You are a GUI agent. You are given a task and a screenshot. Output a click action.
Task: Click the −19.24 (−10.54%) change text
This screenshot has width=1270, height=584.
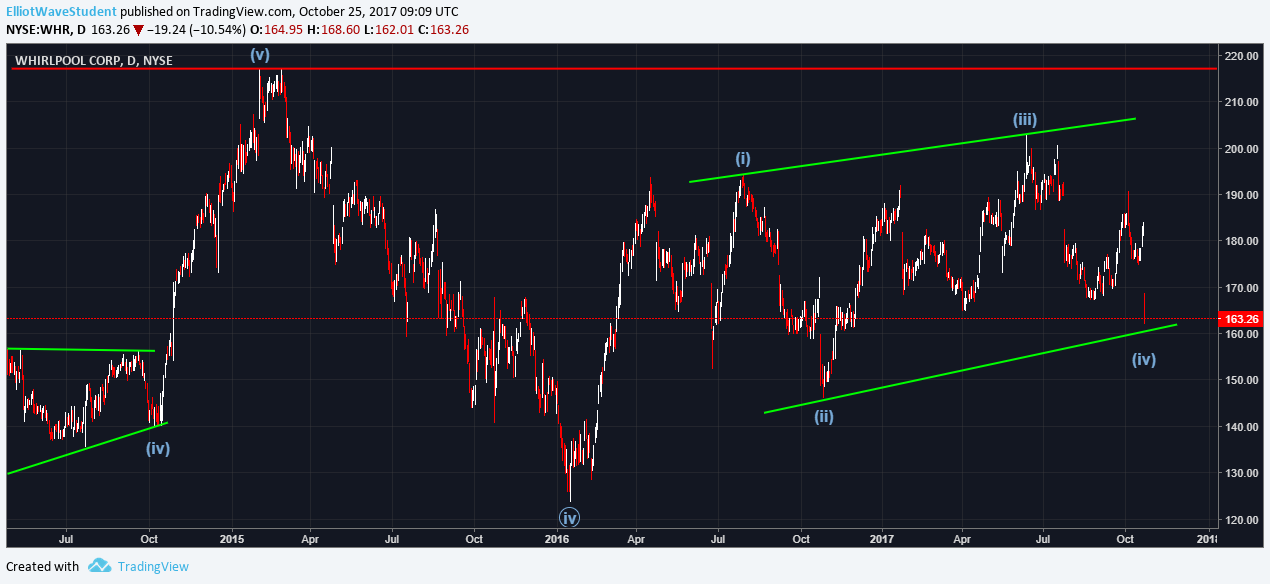pyautogui.click(x=196, y=30)
